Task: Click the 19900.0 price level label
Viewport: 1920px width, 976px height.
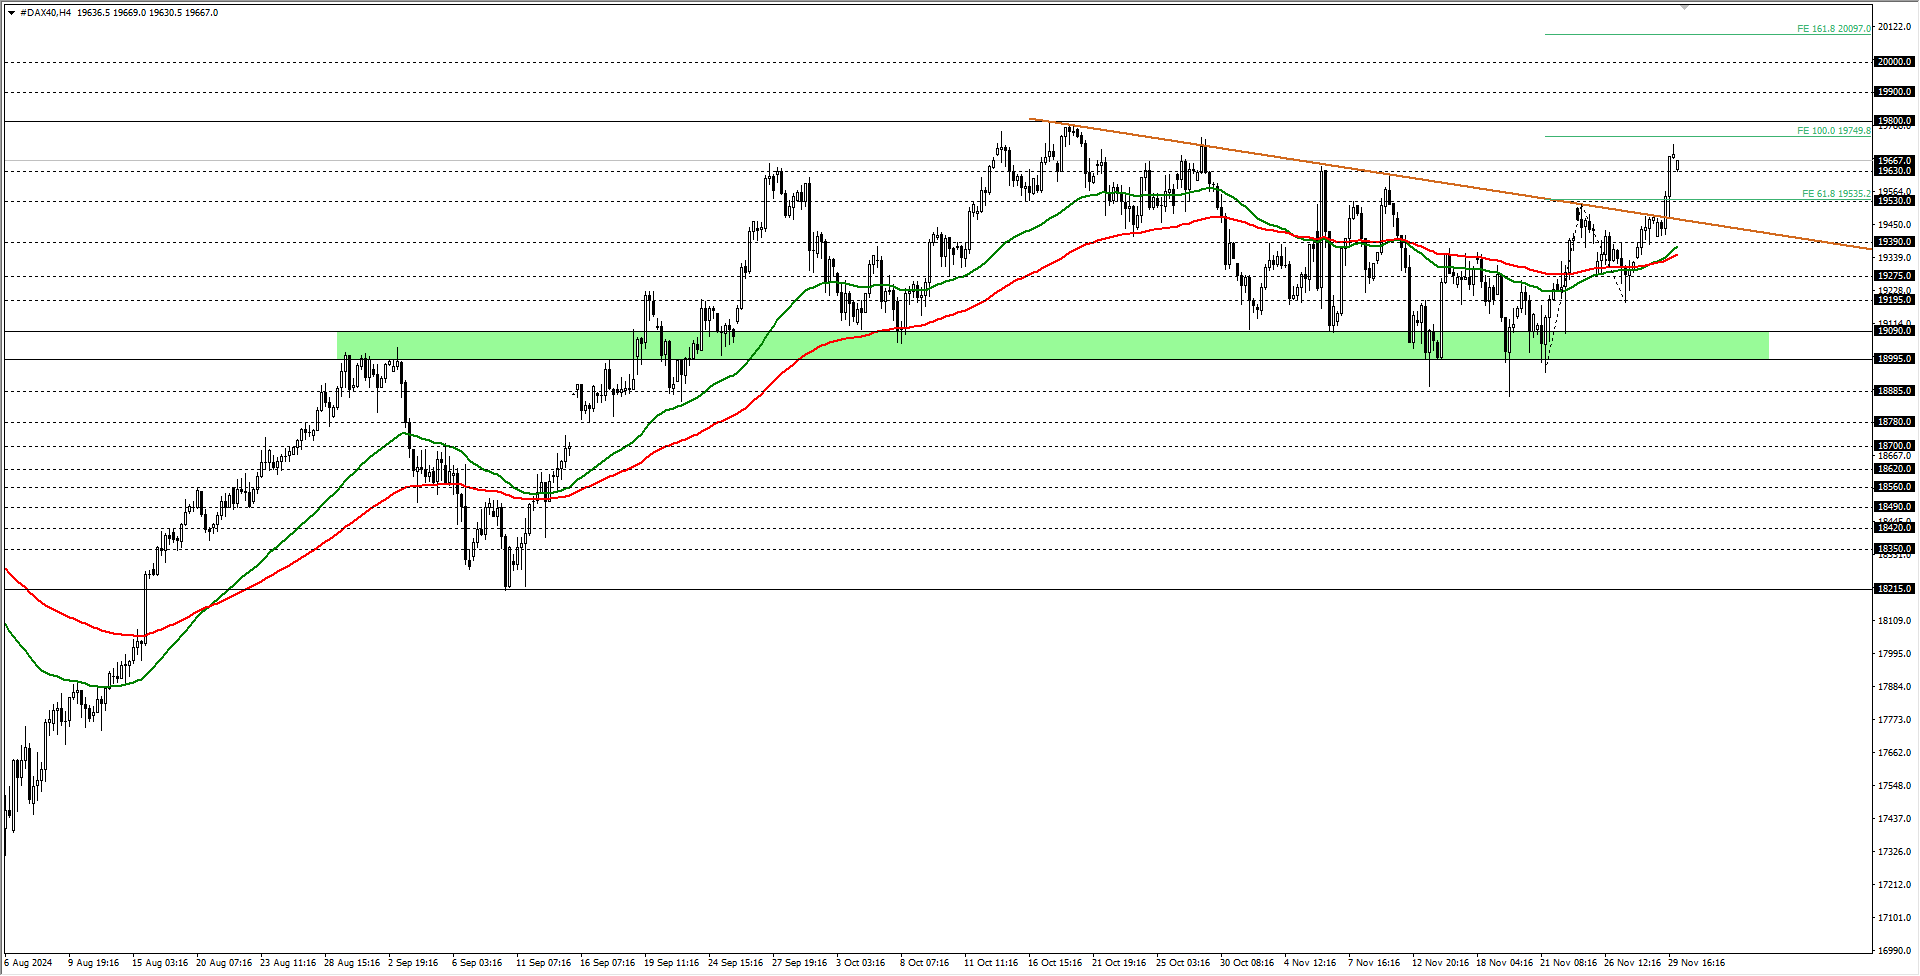Action: [1894, 92]
